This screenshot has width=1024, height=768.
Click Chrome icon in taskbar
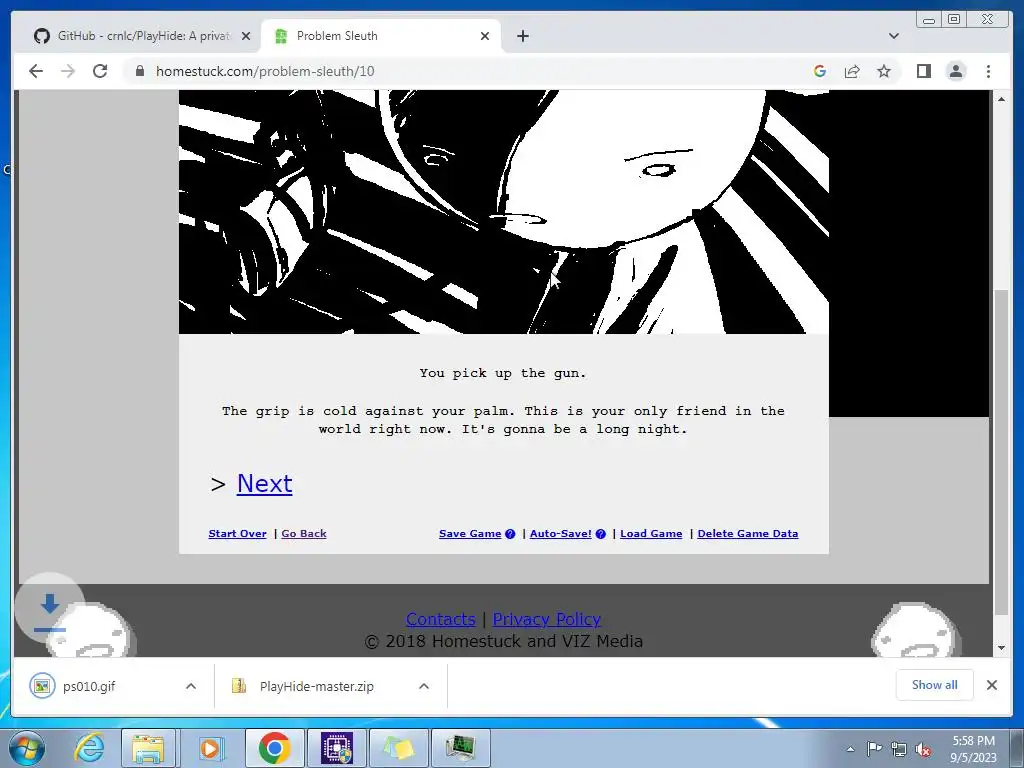(274, 748)
